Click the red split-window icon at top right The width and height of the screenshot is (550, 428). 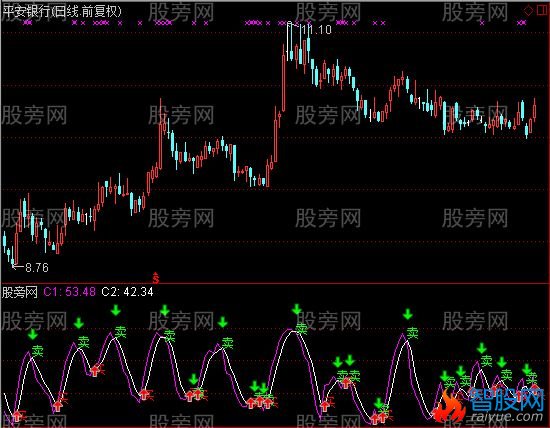pyautogui.click(x=543, y=10)
